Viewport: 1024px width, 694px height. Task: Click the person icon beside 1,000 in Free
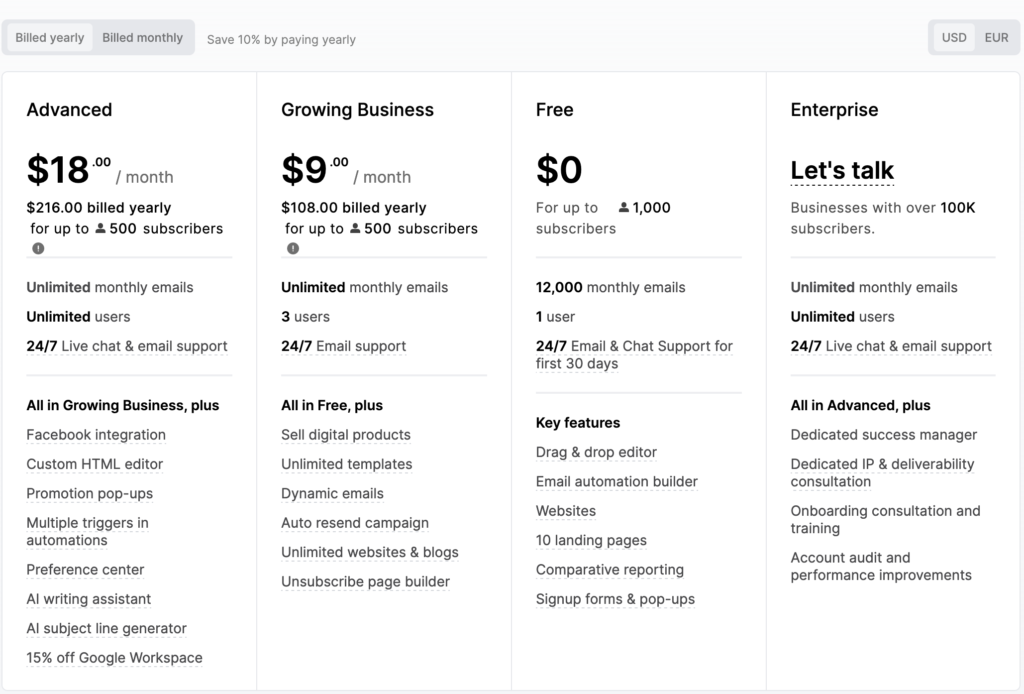pos(624,208)
